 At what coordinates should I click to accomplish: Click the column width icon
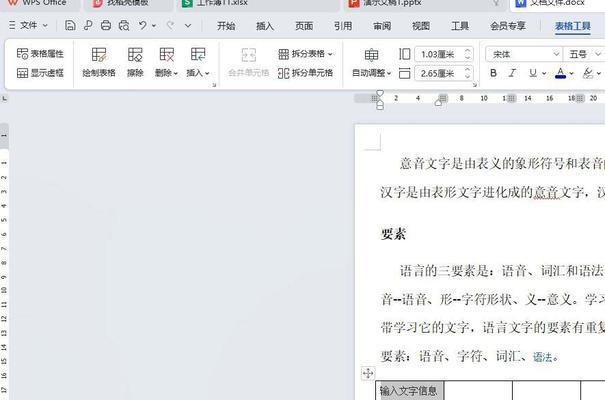(404, 73)
